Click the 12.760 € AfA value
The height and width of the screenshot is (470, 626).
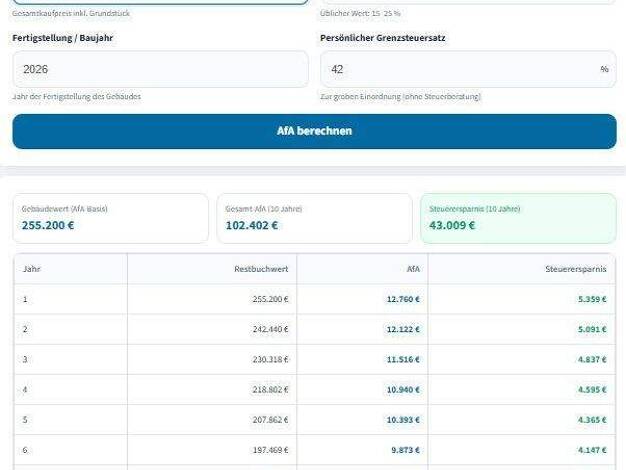(403, 299)
